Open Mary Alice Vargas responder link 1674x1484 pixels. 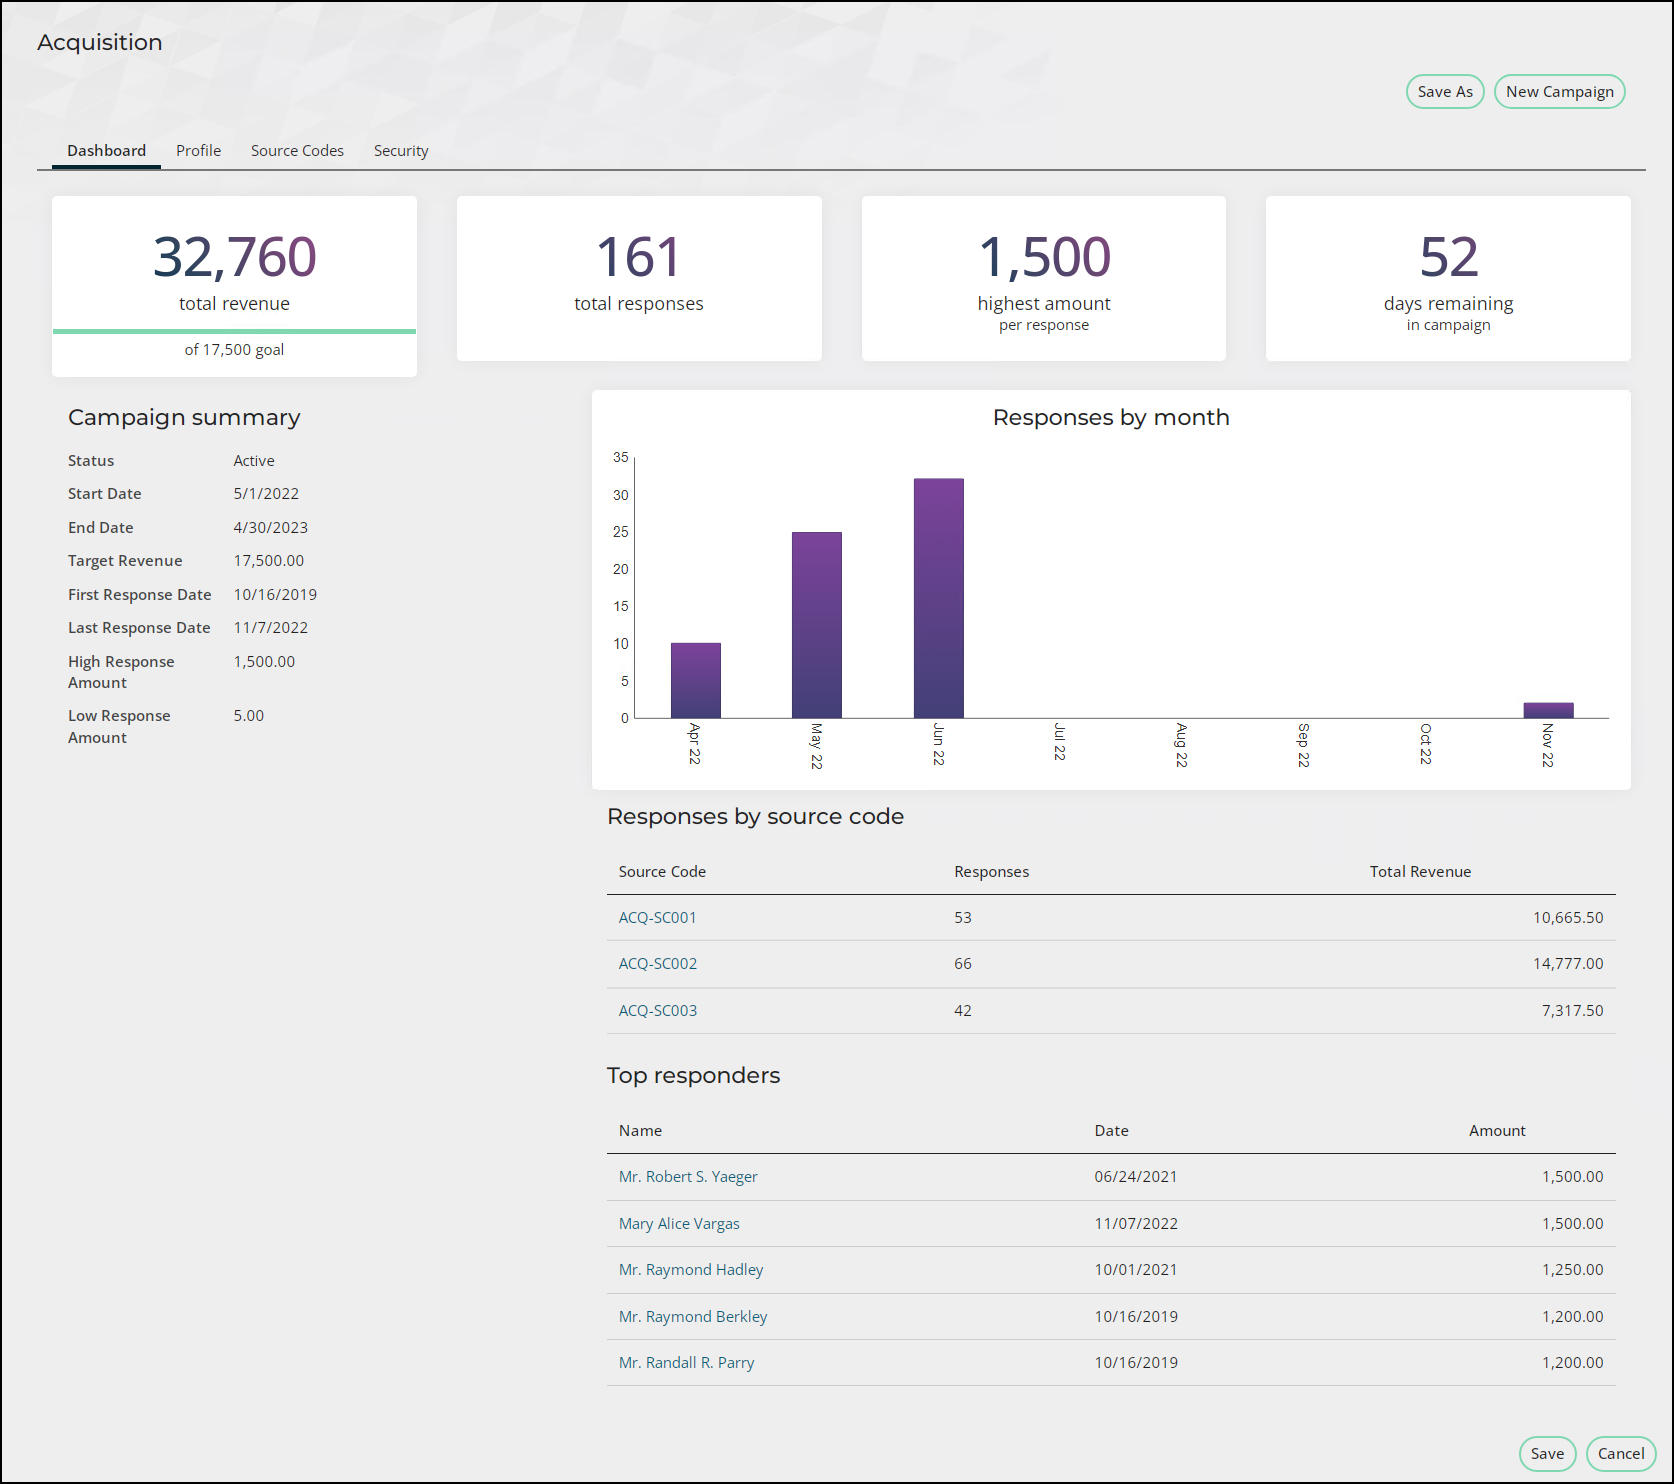[x=679, y=1224]
